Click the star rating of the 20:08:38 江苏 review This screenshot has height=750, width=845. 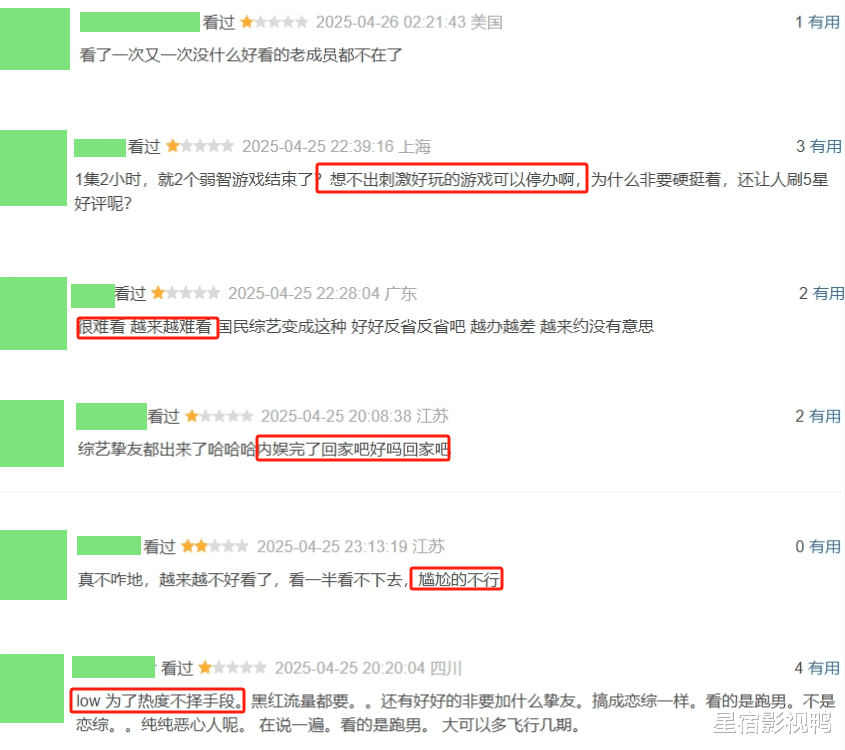[x=219, y=416]
